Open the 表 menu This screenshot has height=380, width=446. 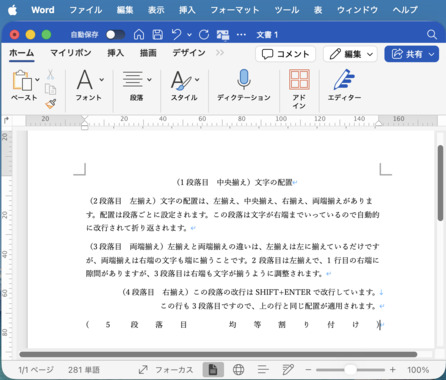pos(318,10)
